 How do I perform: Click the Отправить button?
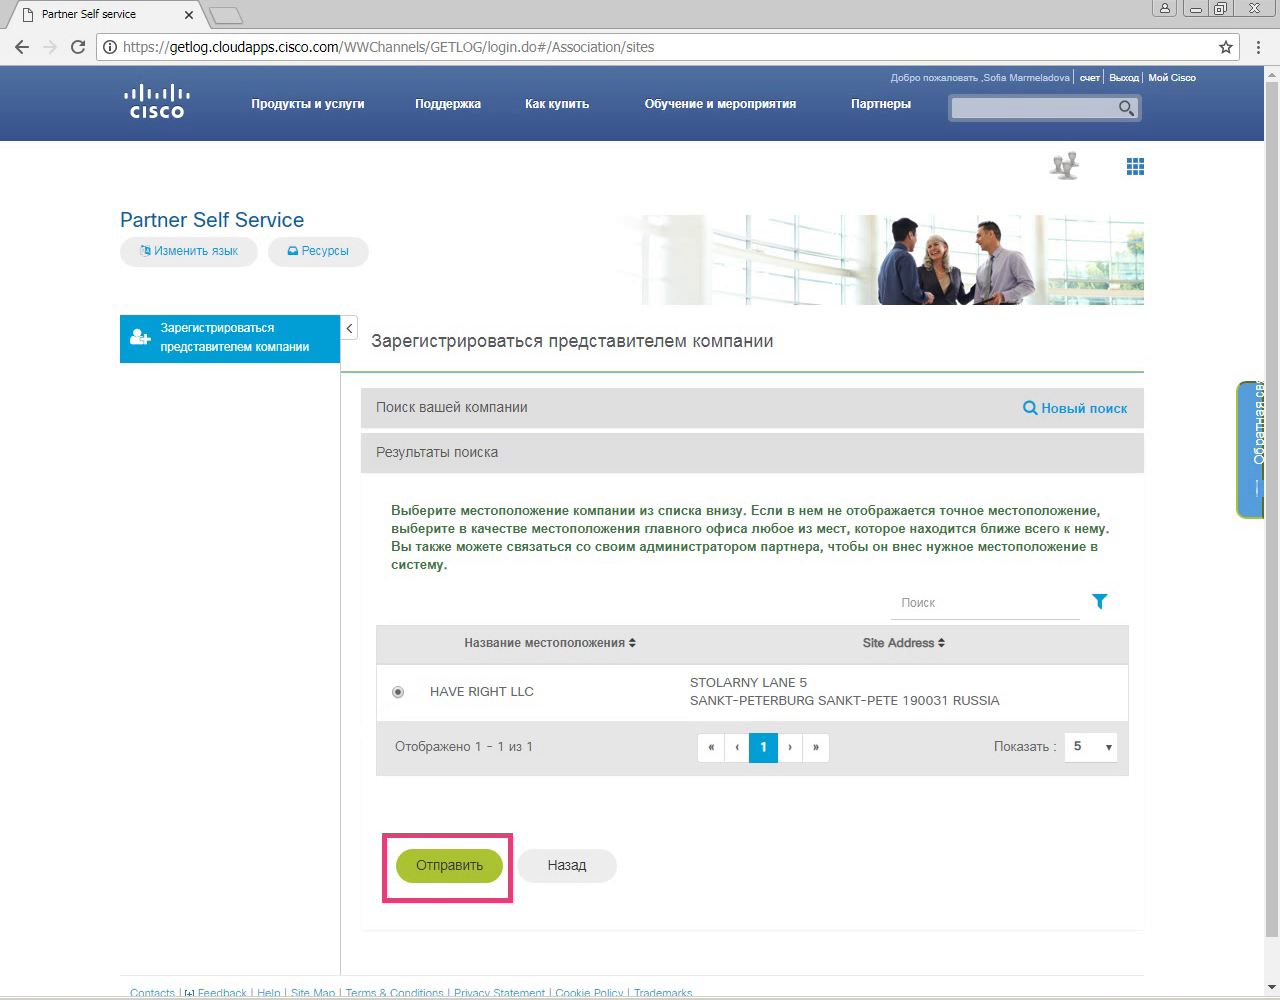tap(449, 865)
